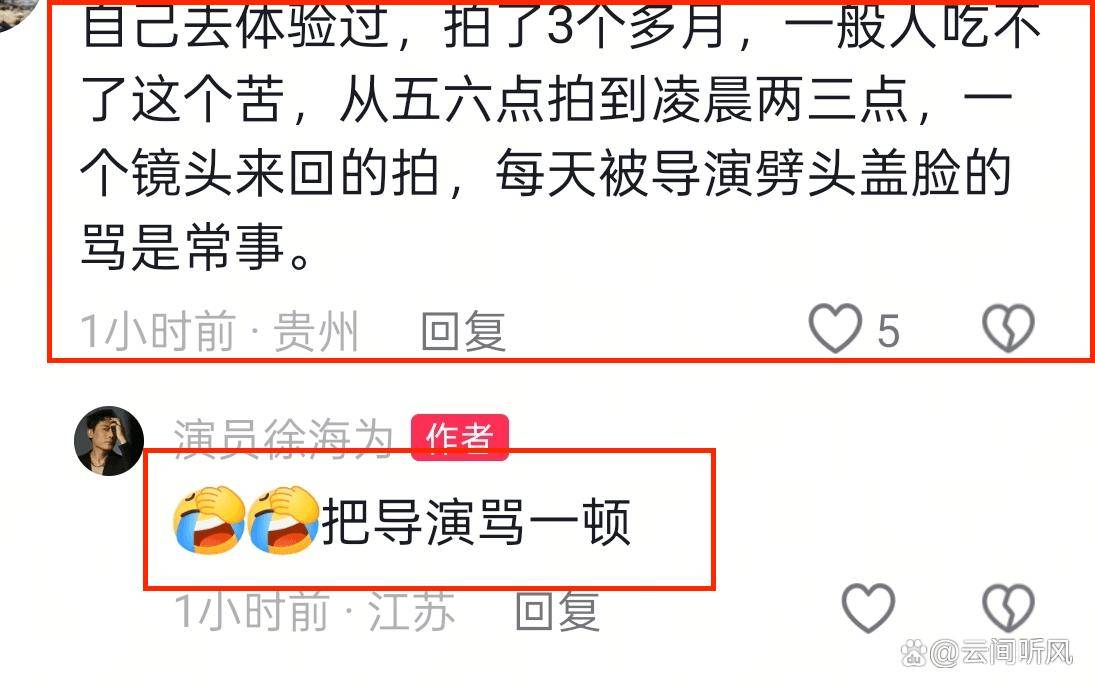The width and height of the screenshot is (1095, 690).
Task: Click the Baidu paw icon in the watermark
Action: (x=914, y=654)
